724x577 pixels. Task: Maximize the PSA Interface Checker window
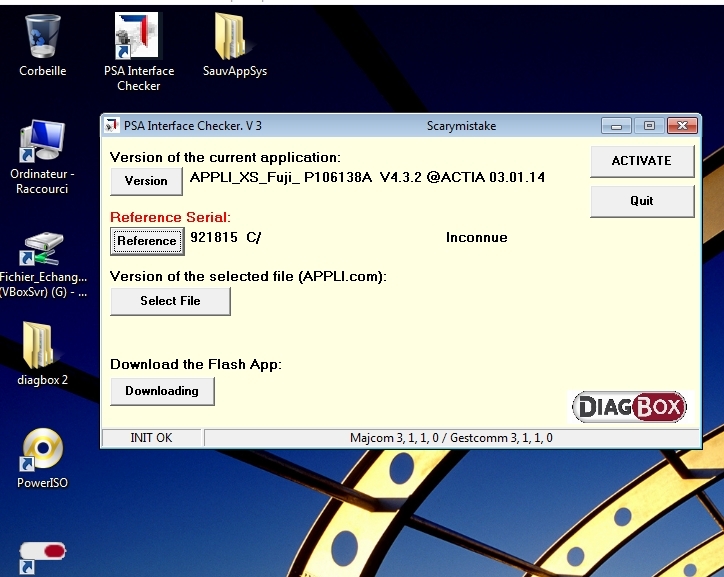click(649, 126)
